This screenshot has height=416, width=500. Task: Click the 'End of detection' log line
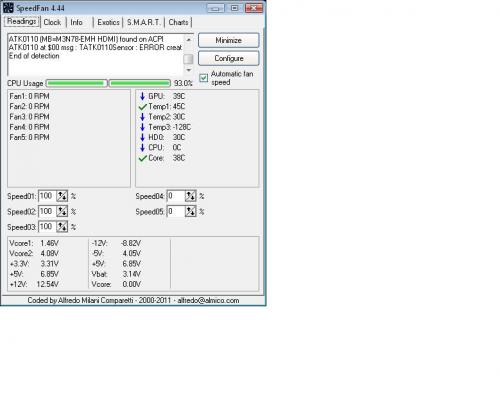click(34, 56)
